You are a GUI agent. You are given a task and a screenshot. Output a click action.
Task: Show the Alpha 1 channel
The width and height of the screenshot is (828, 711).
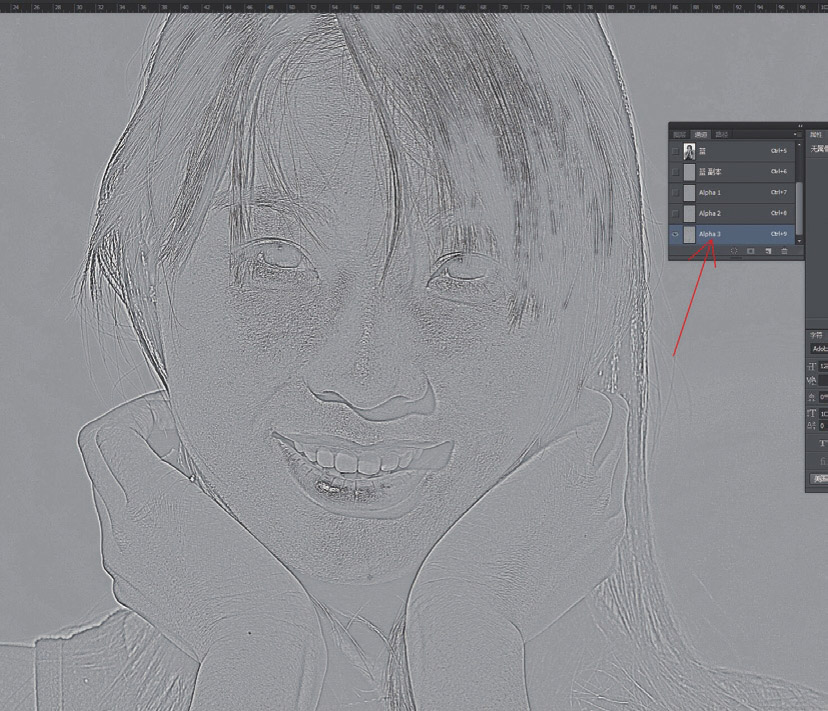click(x=676, y=192)
